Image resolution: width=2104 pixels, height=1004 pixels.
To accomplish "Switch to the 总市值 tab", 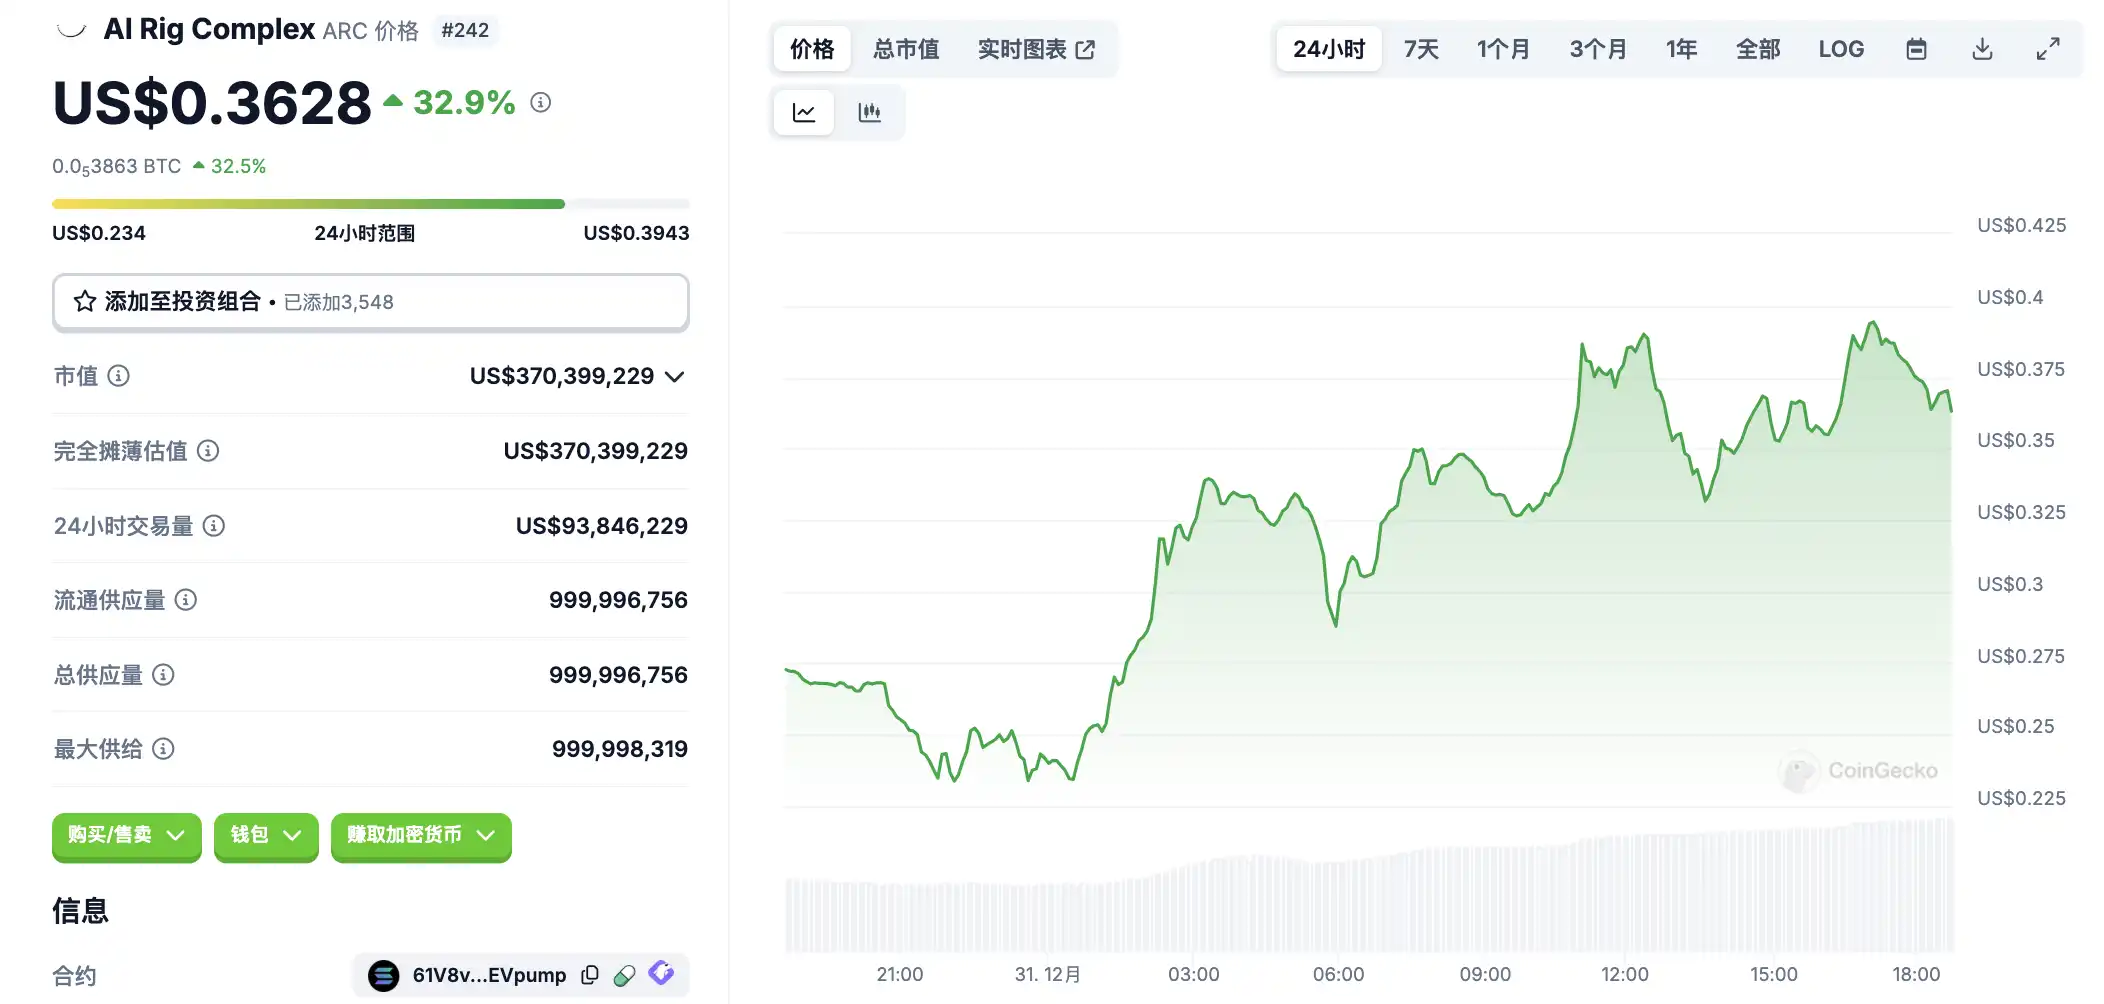I will (x=906, y=49).
